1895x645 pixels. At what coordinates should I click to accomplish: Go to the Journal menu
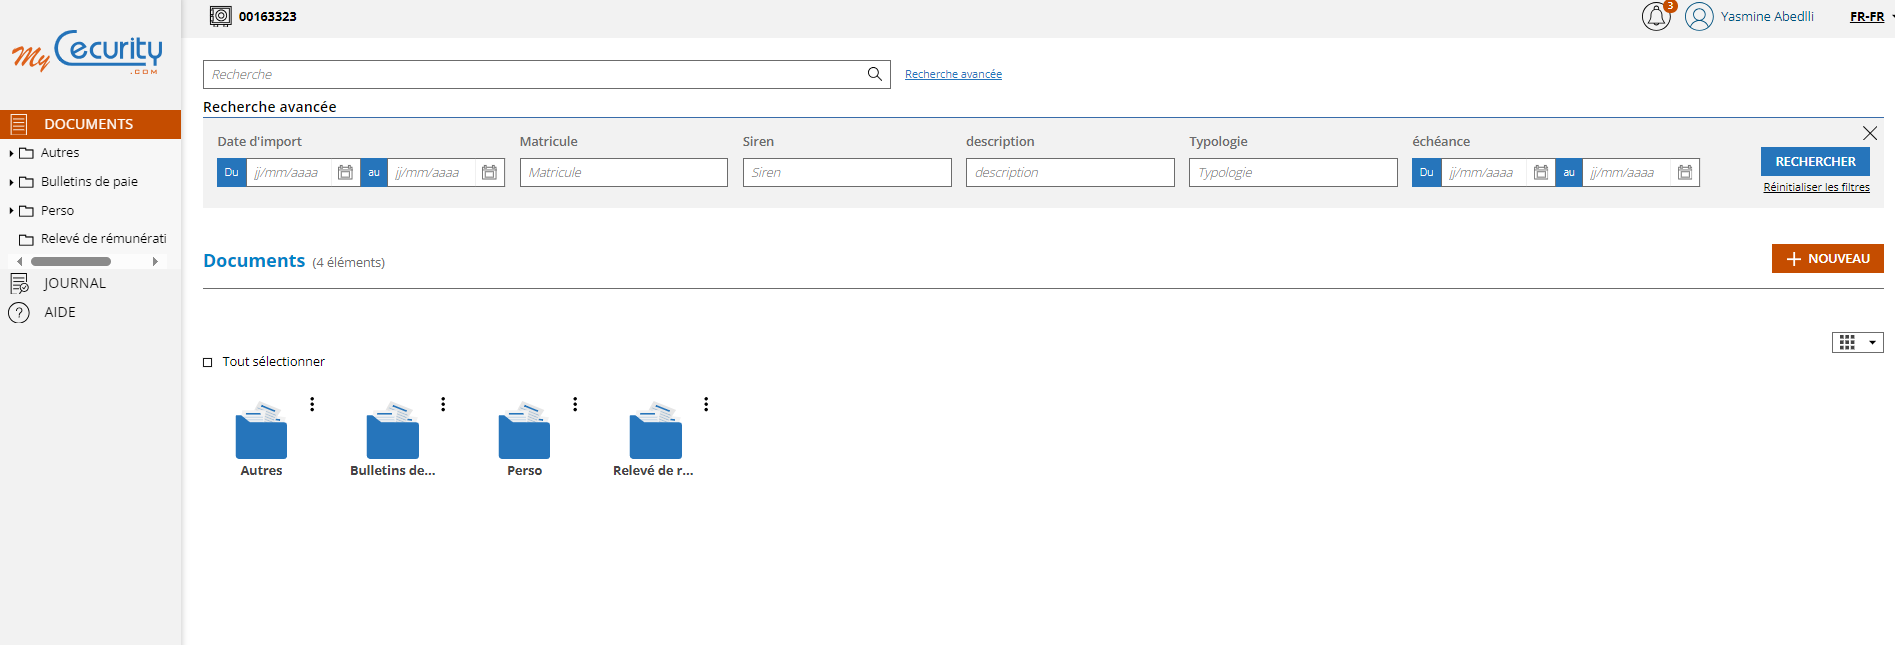tap(74, 283)
